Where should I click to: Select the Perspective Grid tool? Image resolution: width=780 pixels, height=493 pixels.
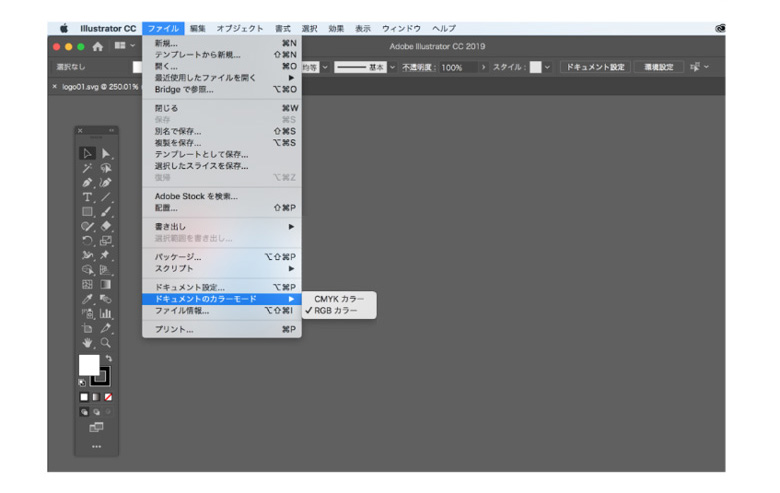105,270
